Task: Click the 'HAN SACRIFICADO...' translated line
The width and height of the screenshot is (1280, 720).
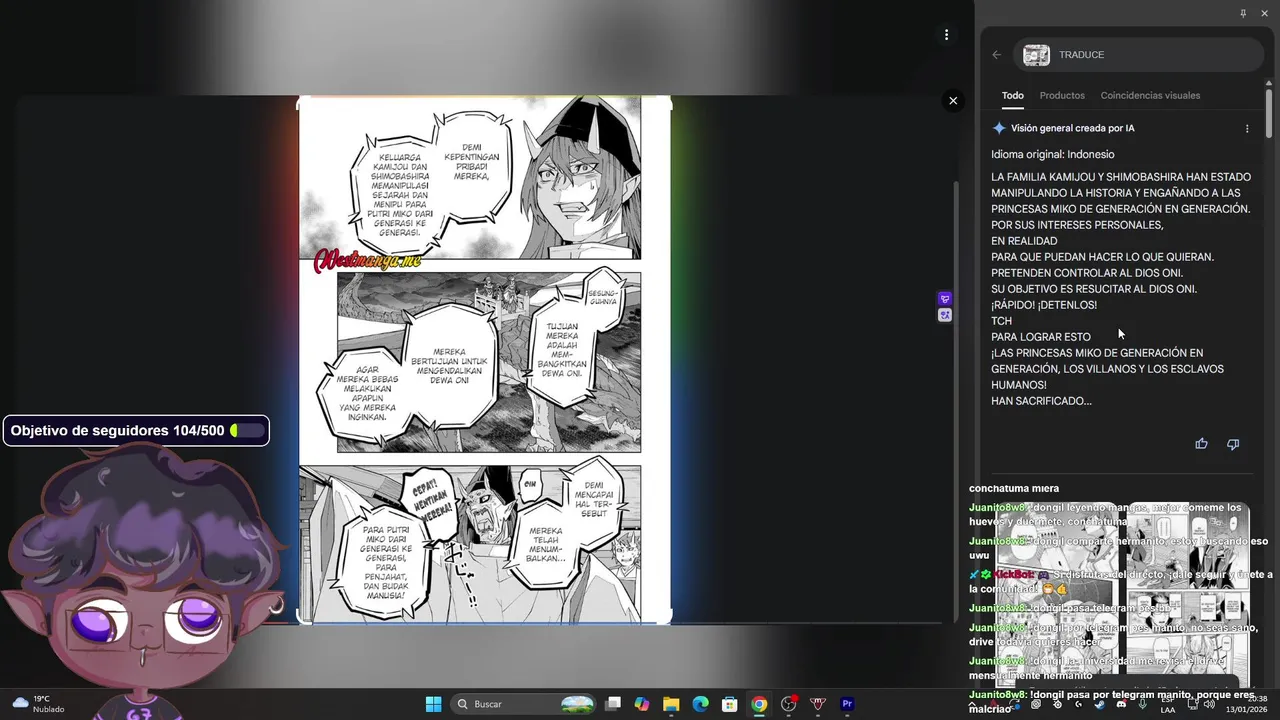Action: pyautogui.click(x=1041, y=401)
